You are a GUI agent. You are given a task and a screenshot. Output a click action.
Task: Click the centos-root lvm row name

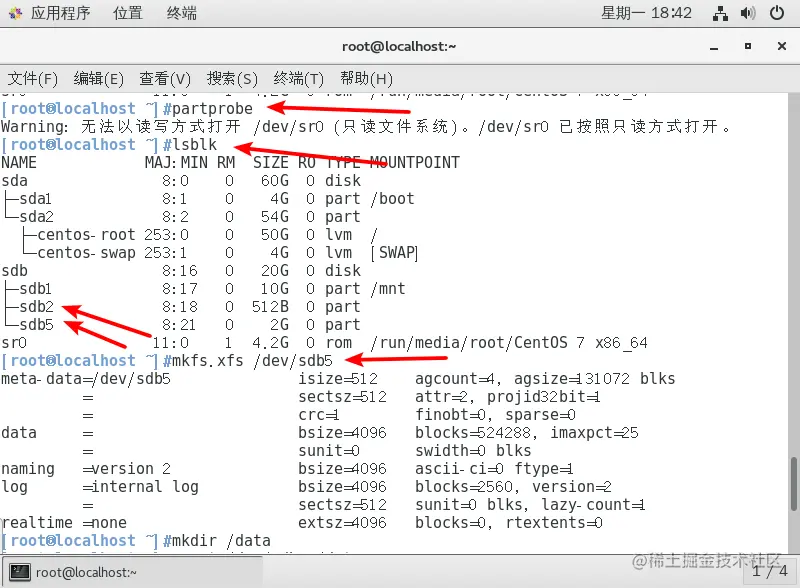tap(86, 235)
